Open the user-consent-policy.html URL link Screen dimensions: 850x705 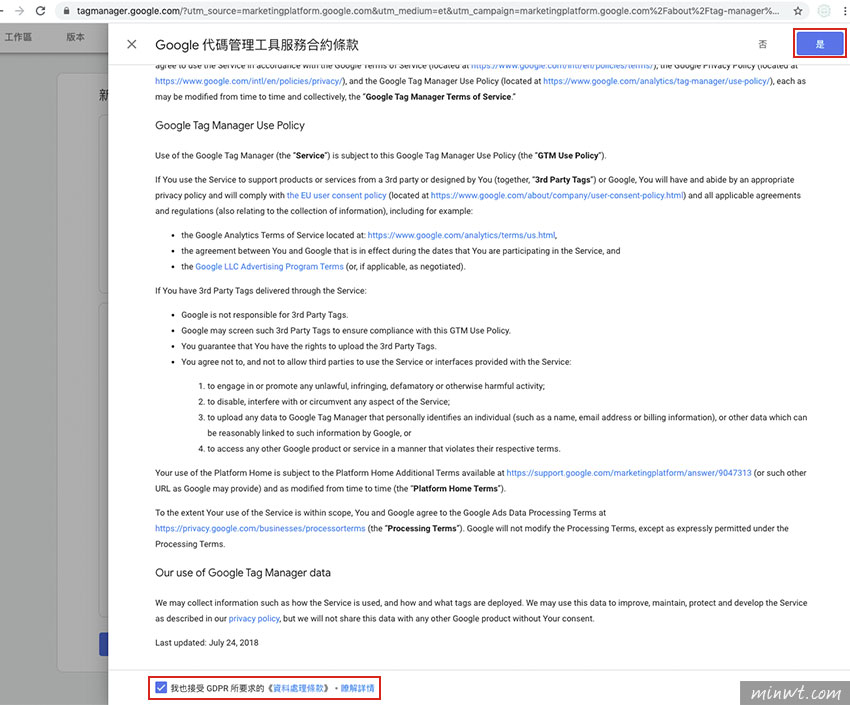[557, 196]
